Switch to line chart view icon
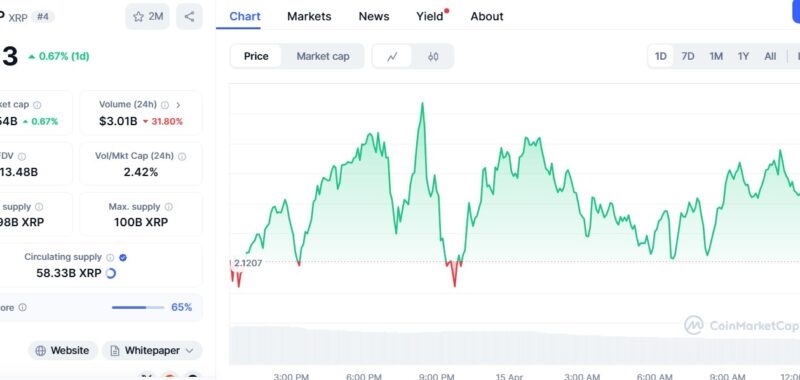 [x=392, y=56]
